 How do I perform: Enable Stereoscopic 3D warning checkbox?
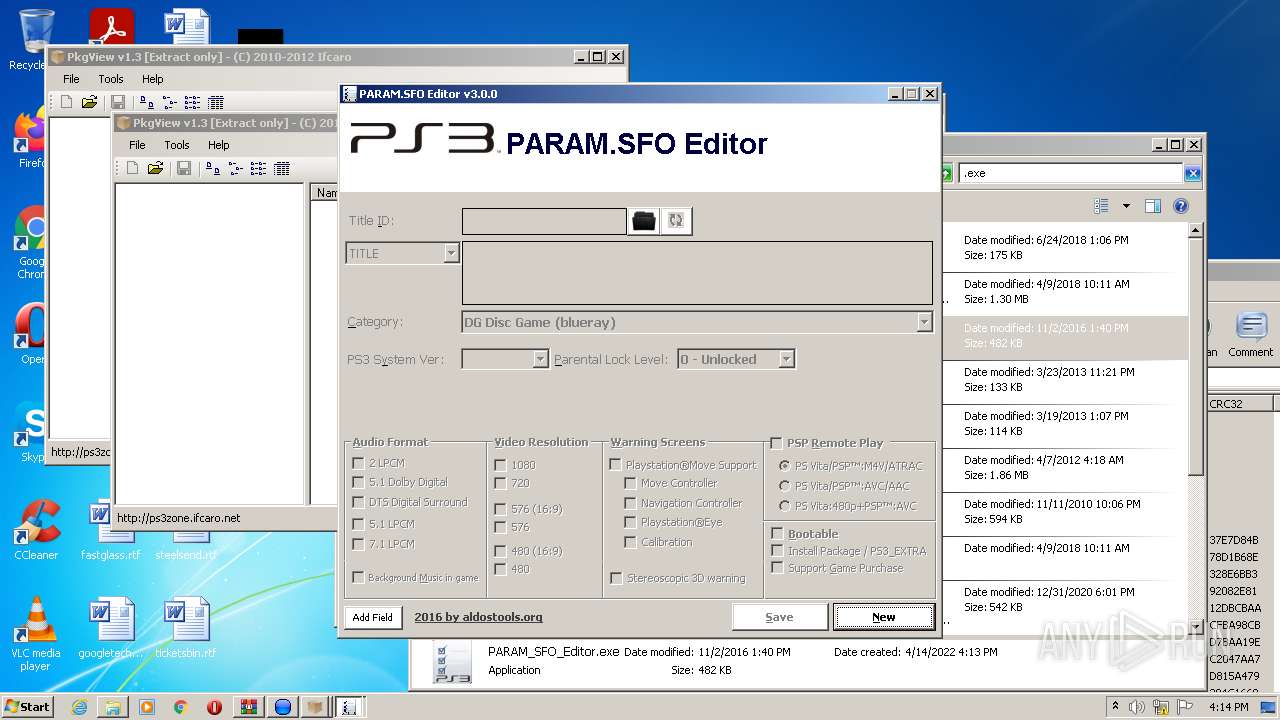(x=616, y=578)
